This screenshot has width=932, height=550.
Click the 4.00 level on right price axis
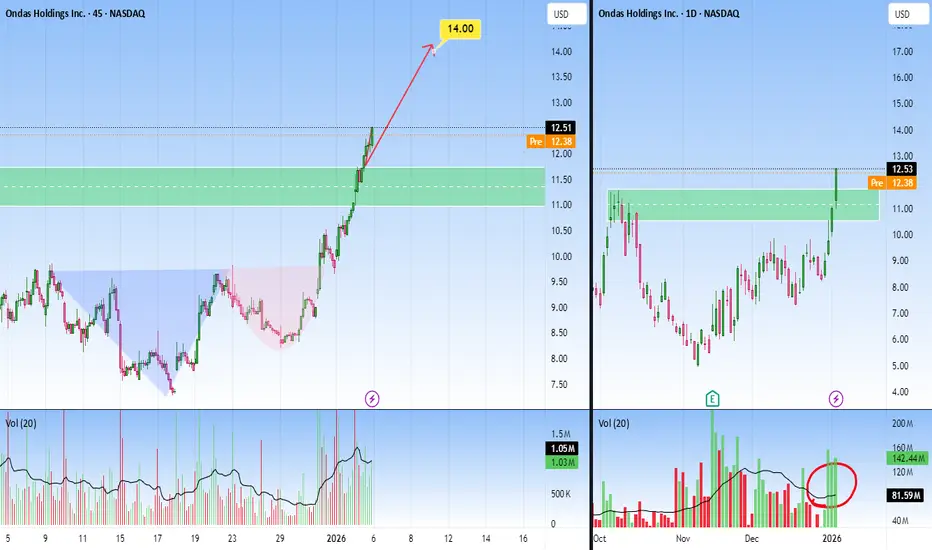click(x=900, y=392)
